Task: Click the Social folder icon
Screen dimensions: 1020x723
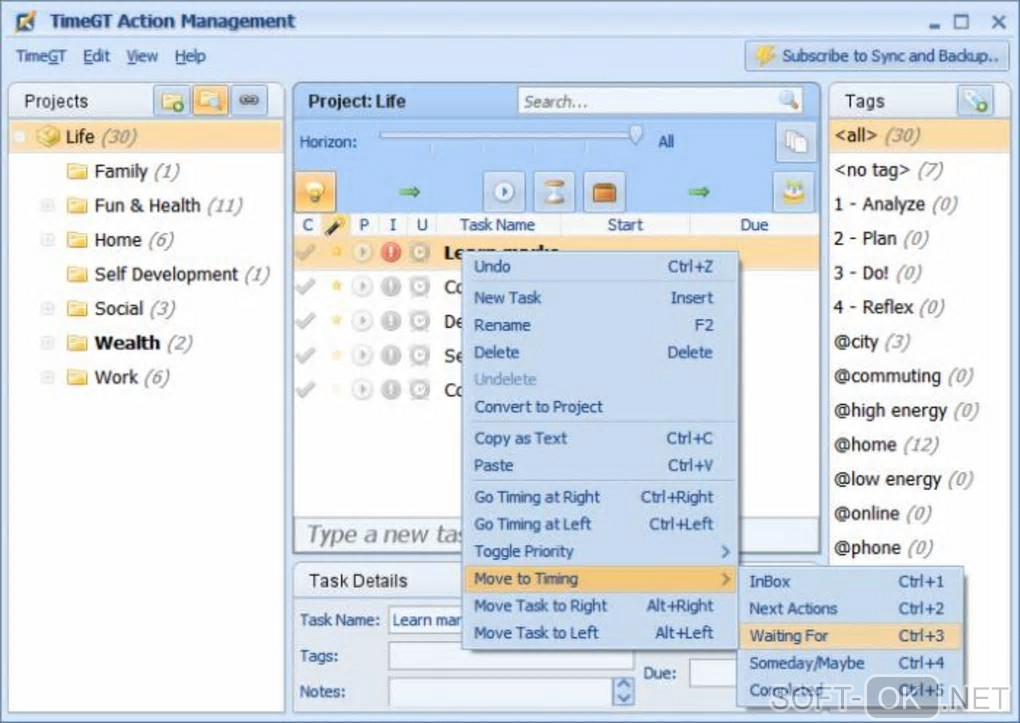Action: coord(77,308)
